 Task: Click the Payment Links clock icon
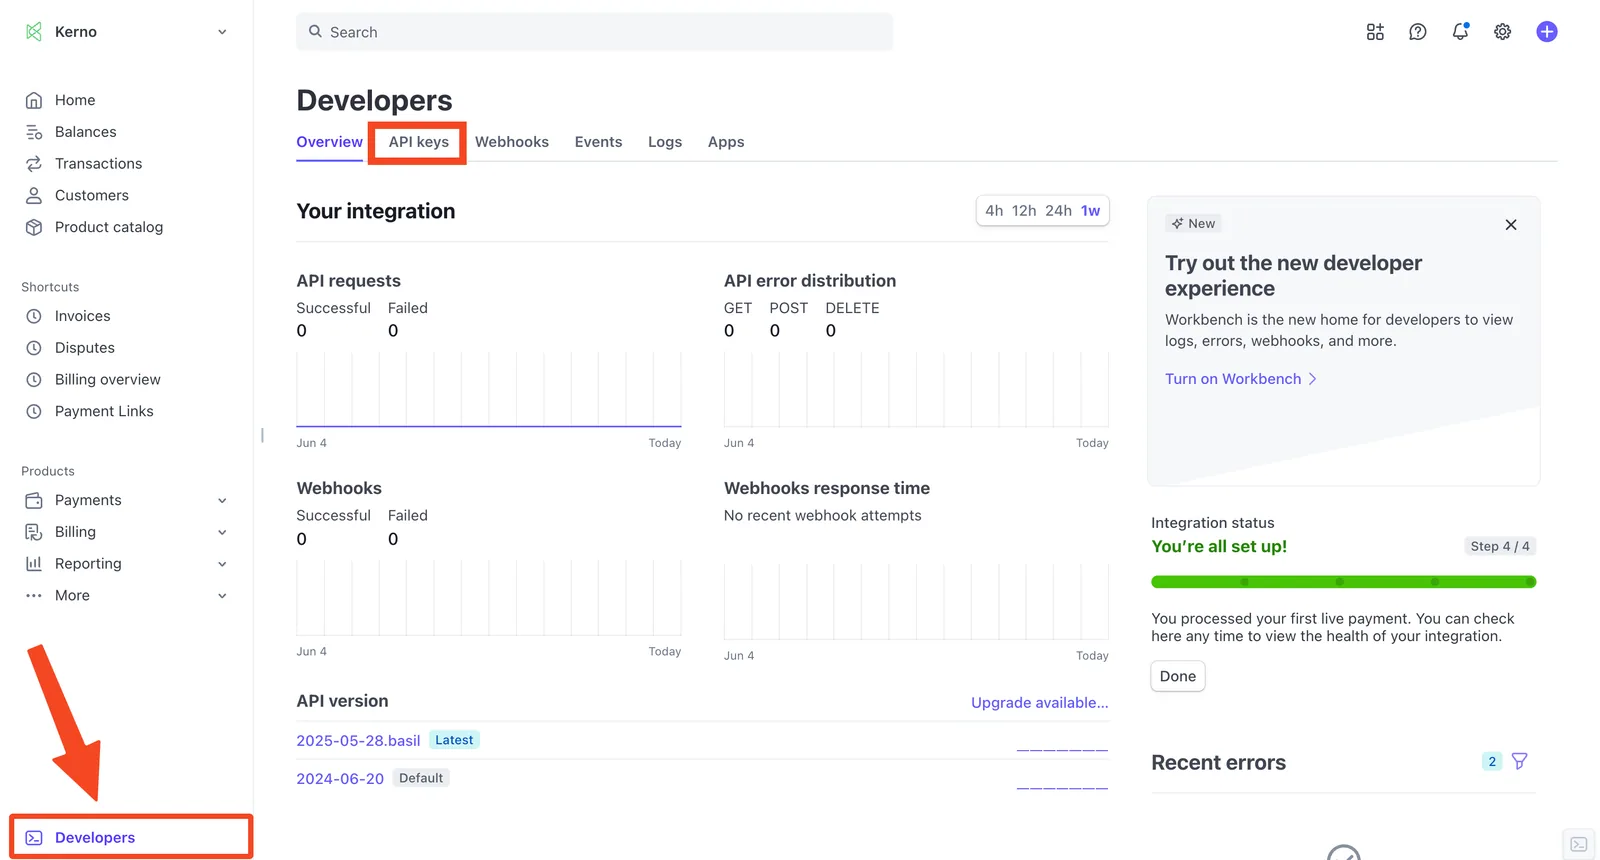coord(34,411)
